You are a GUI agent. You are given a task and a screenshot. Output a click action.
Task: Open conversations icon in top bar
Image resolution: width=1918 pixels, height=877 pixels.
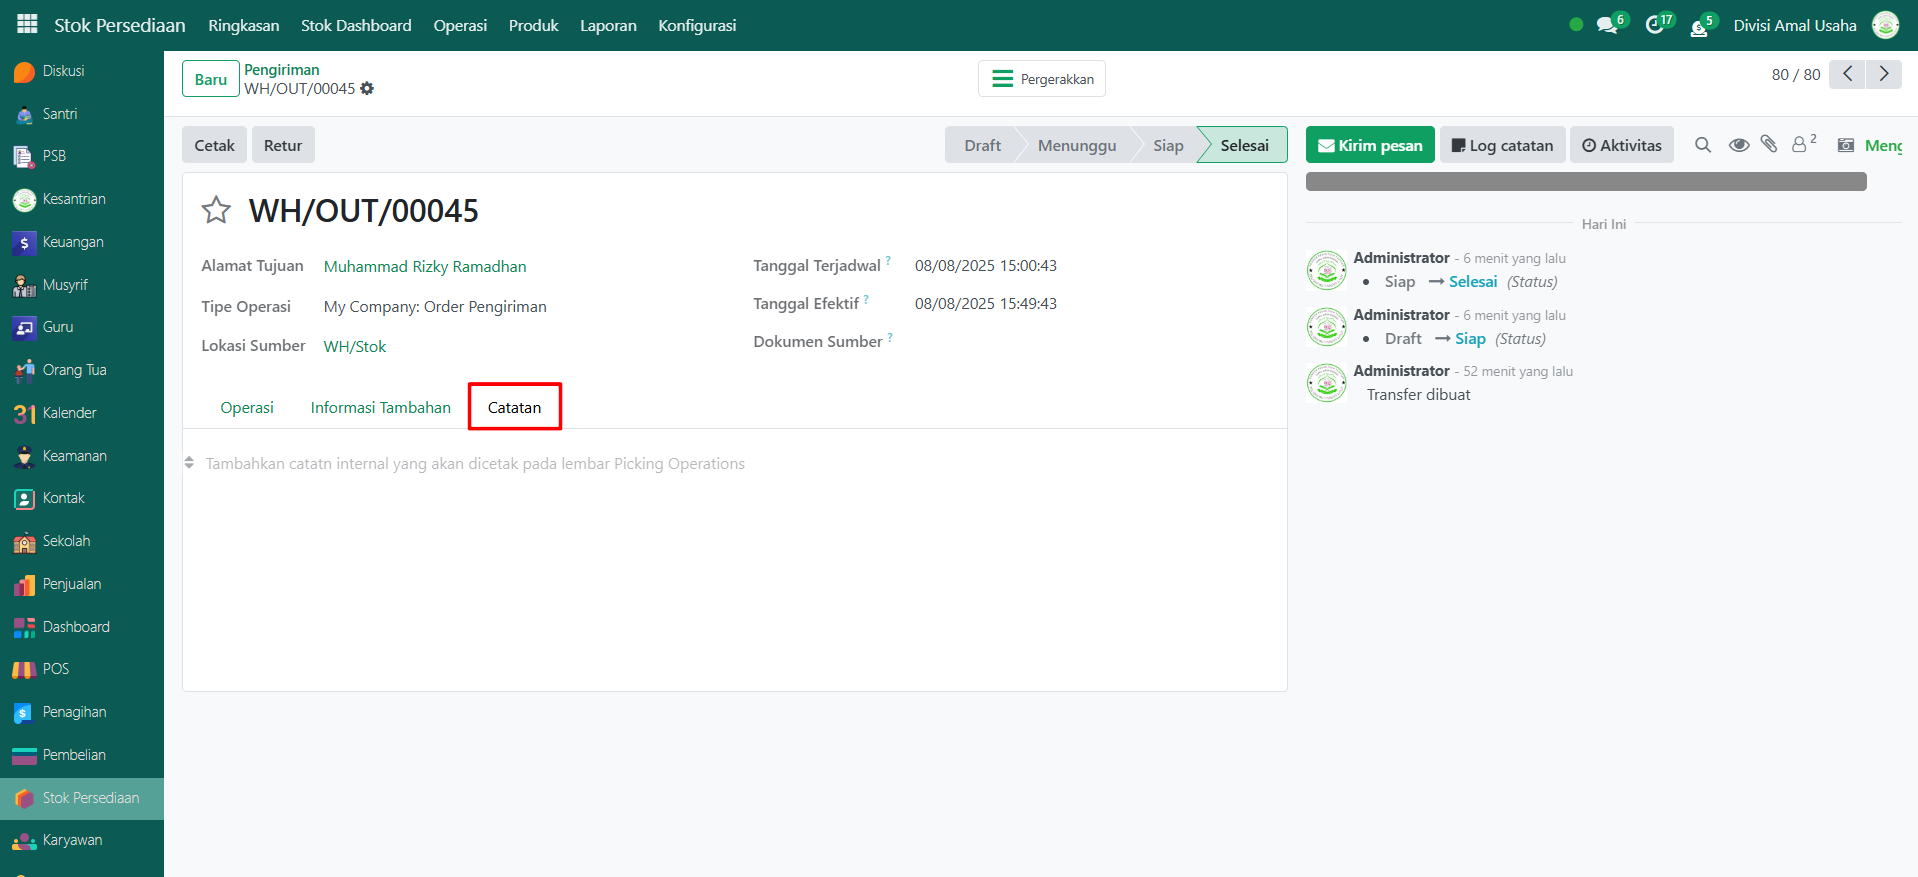coord(1608,25)
